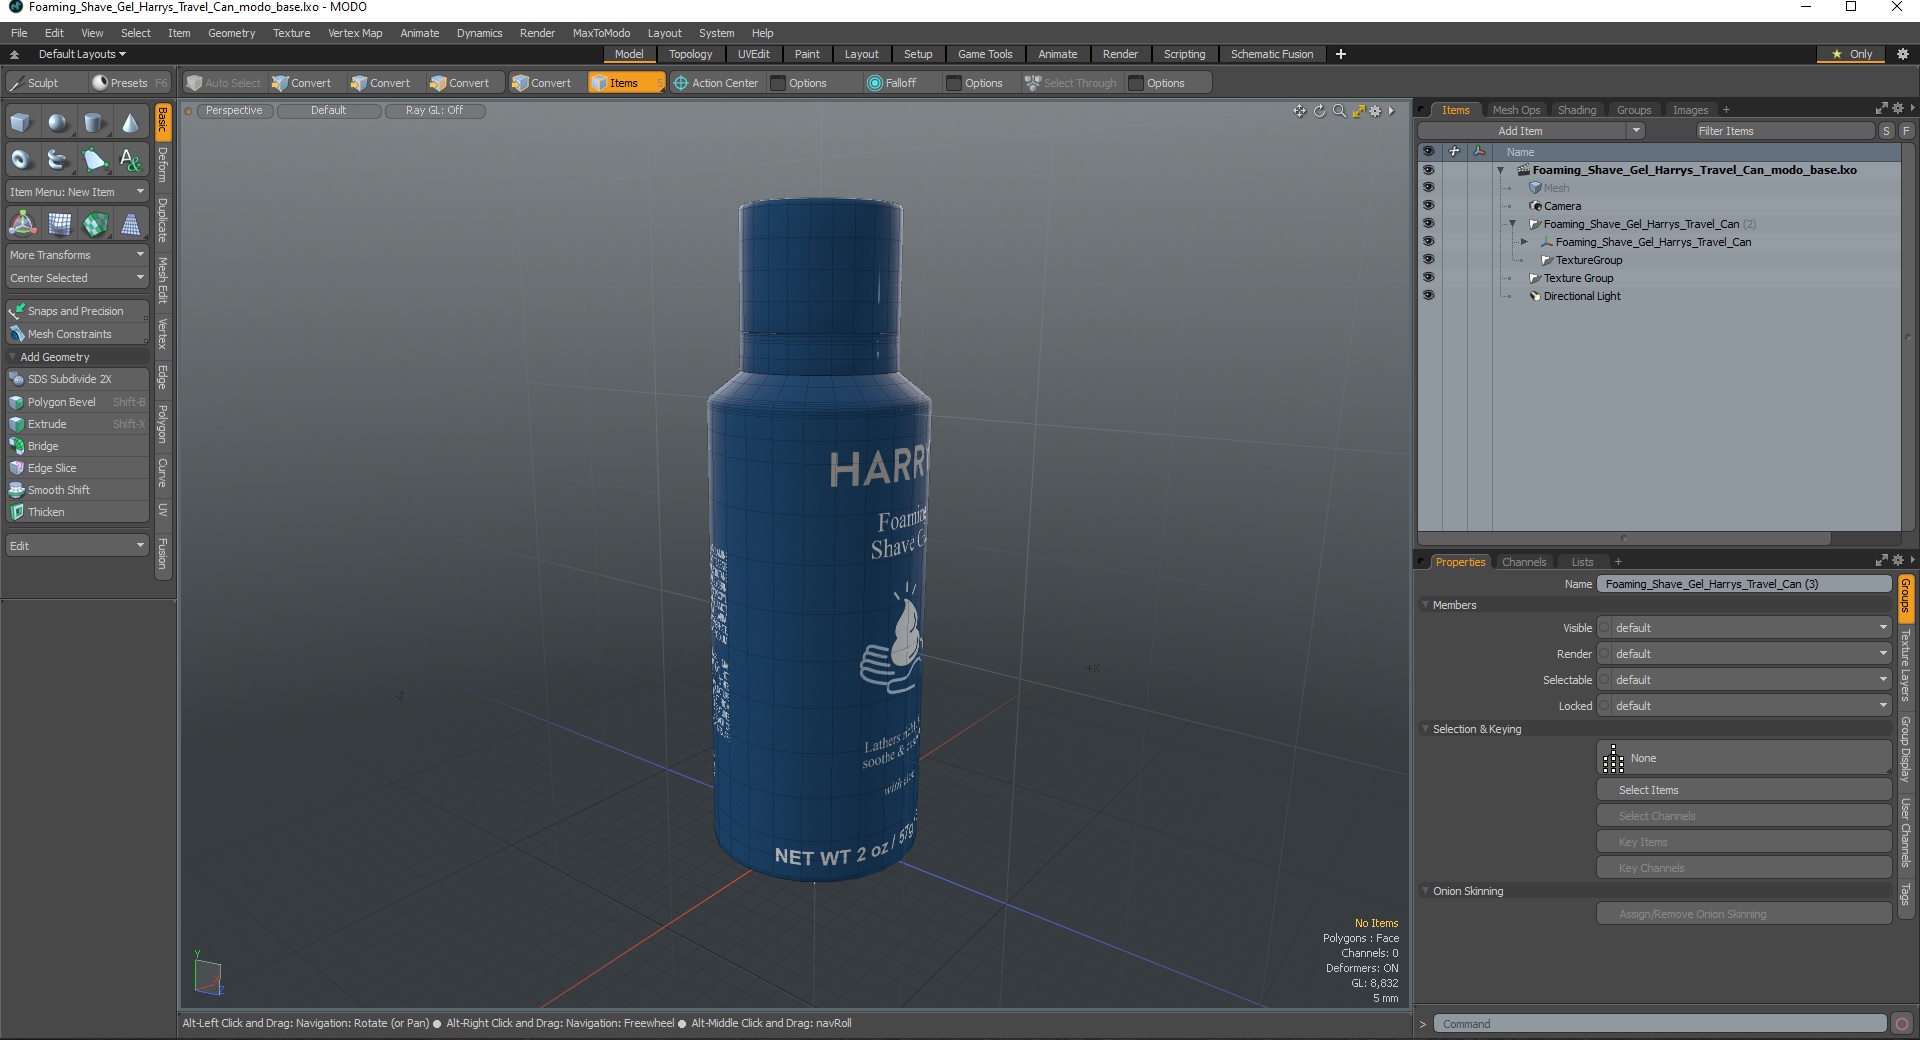This screenshot has width=1920, height=1040.
Task: Open the Add Item dropdown
Action: pyautogui.click(x=1531, y=131)
